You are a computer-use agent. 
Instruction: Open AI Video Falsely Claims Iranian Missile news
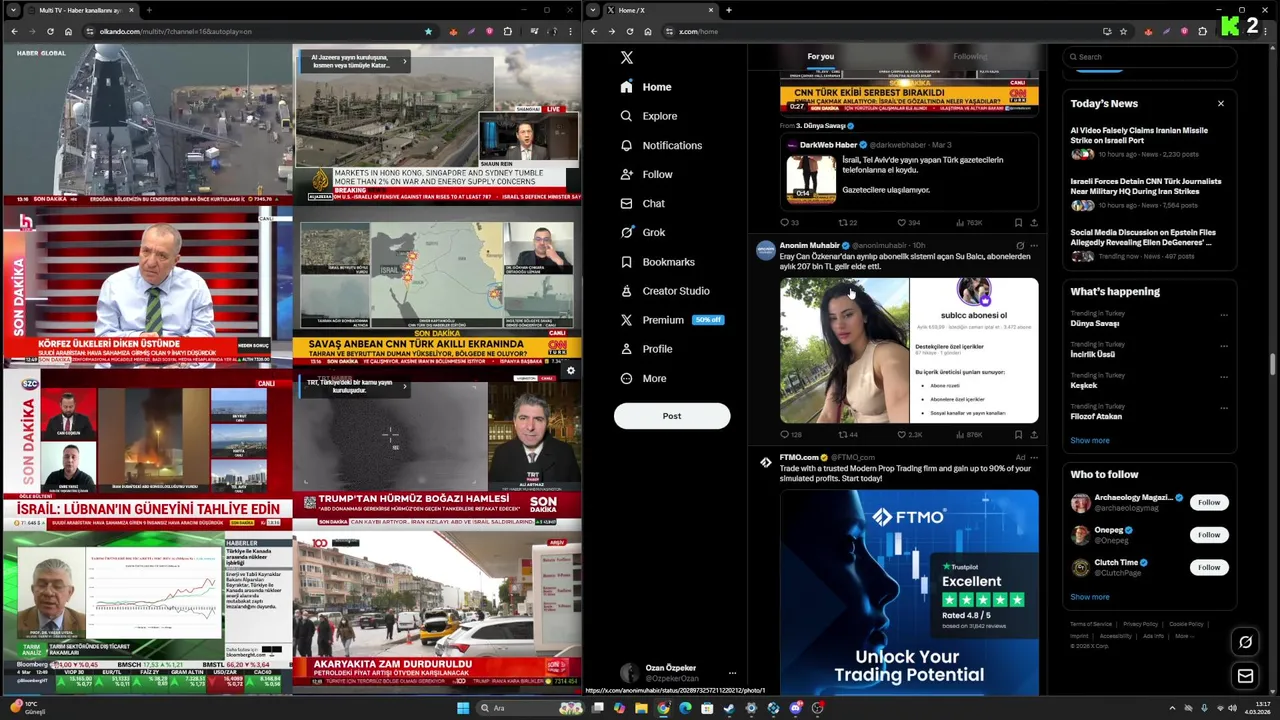1147,142
